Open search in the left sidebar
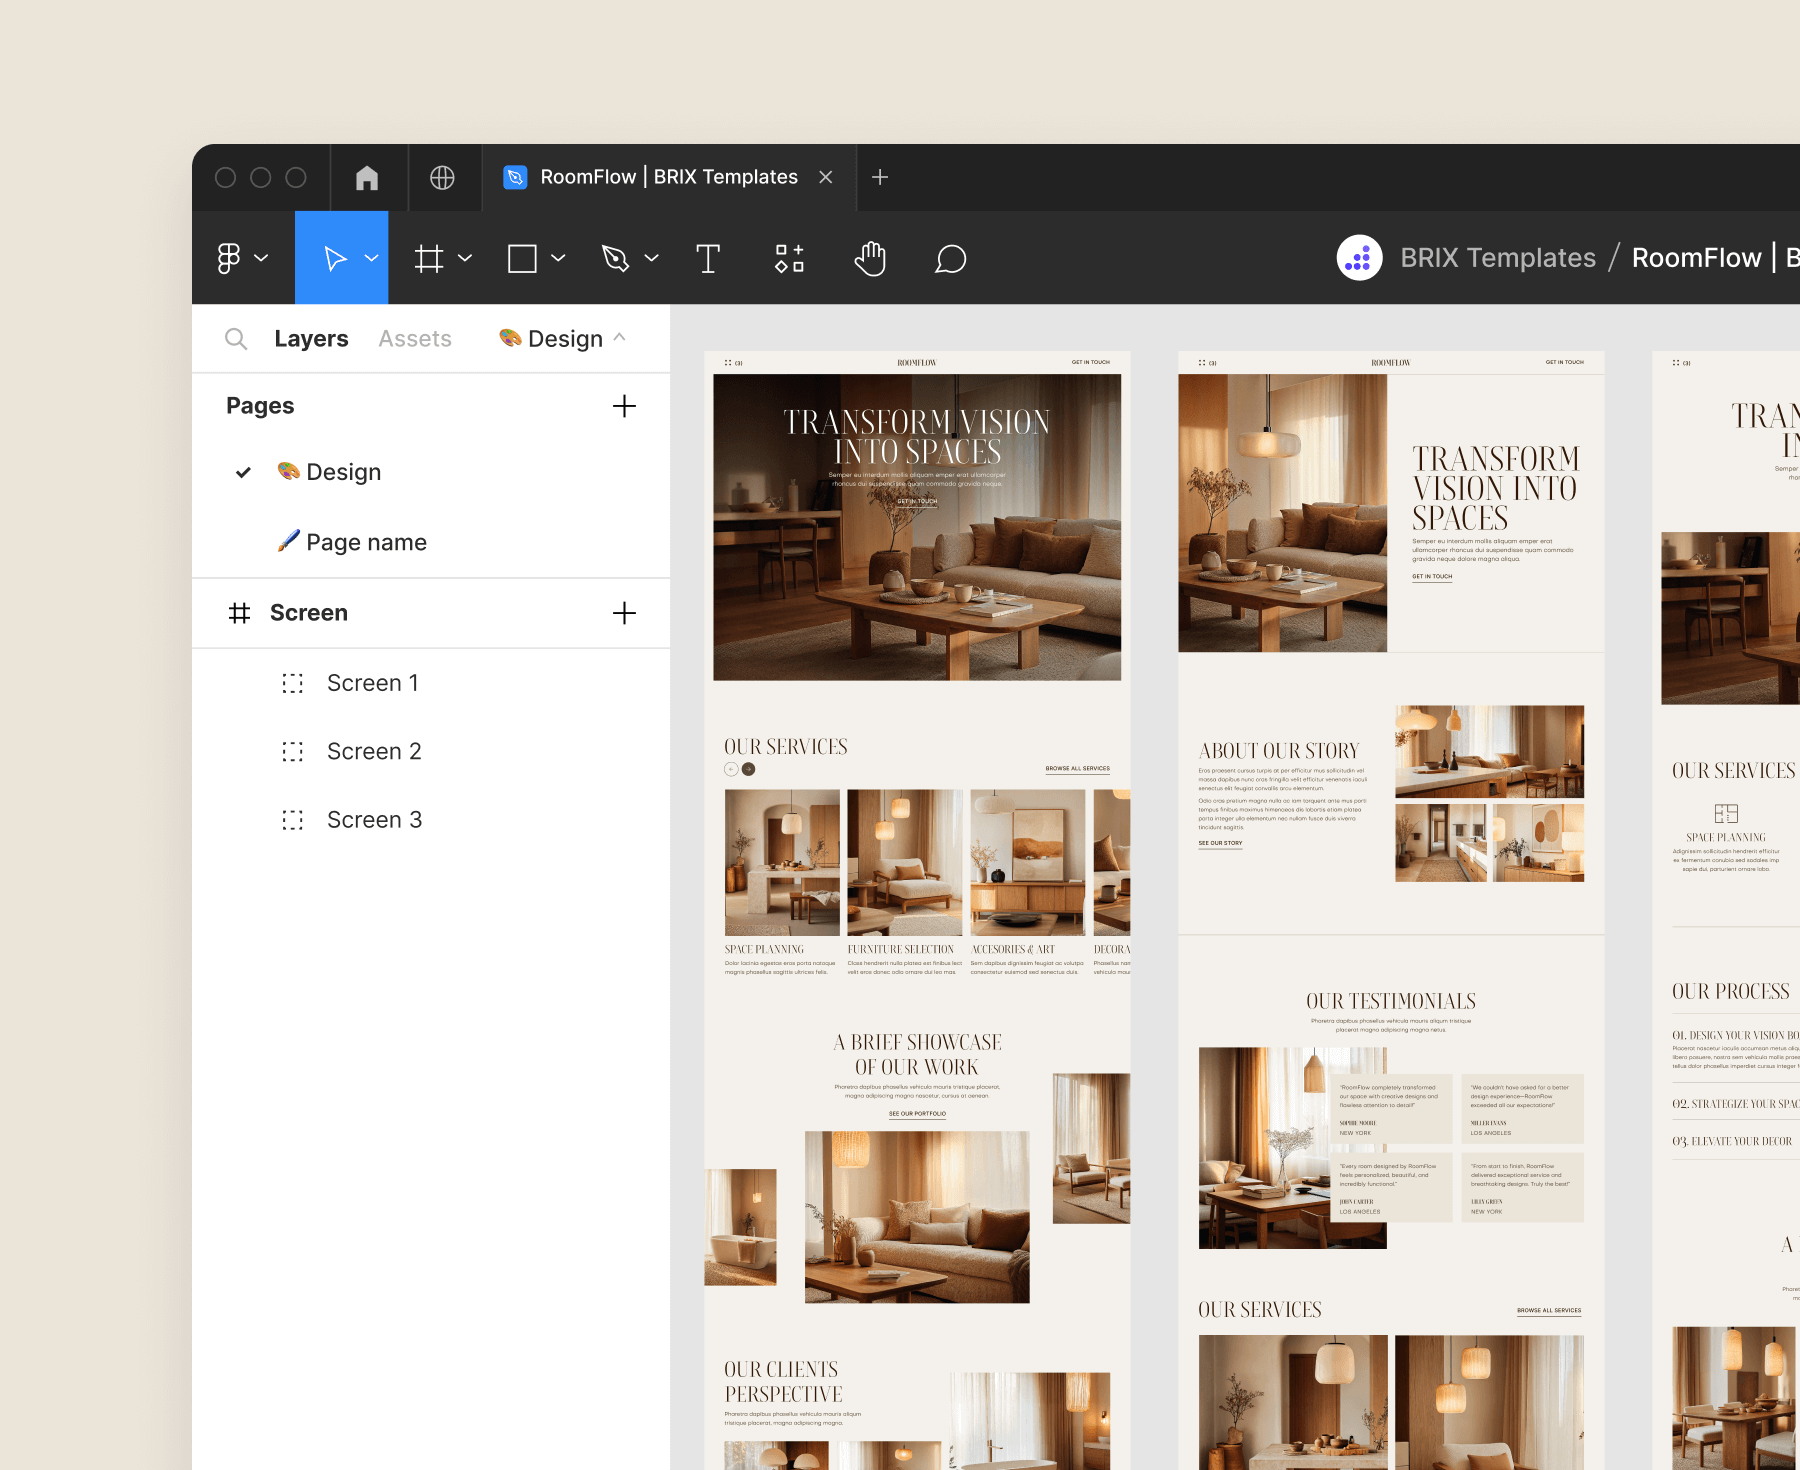Screen dimensions: 1800x1470 point(236,338)
